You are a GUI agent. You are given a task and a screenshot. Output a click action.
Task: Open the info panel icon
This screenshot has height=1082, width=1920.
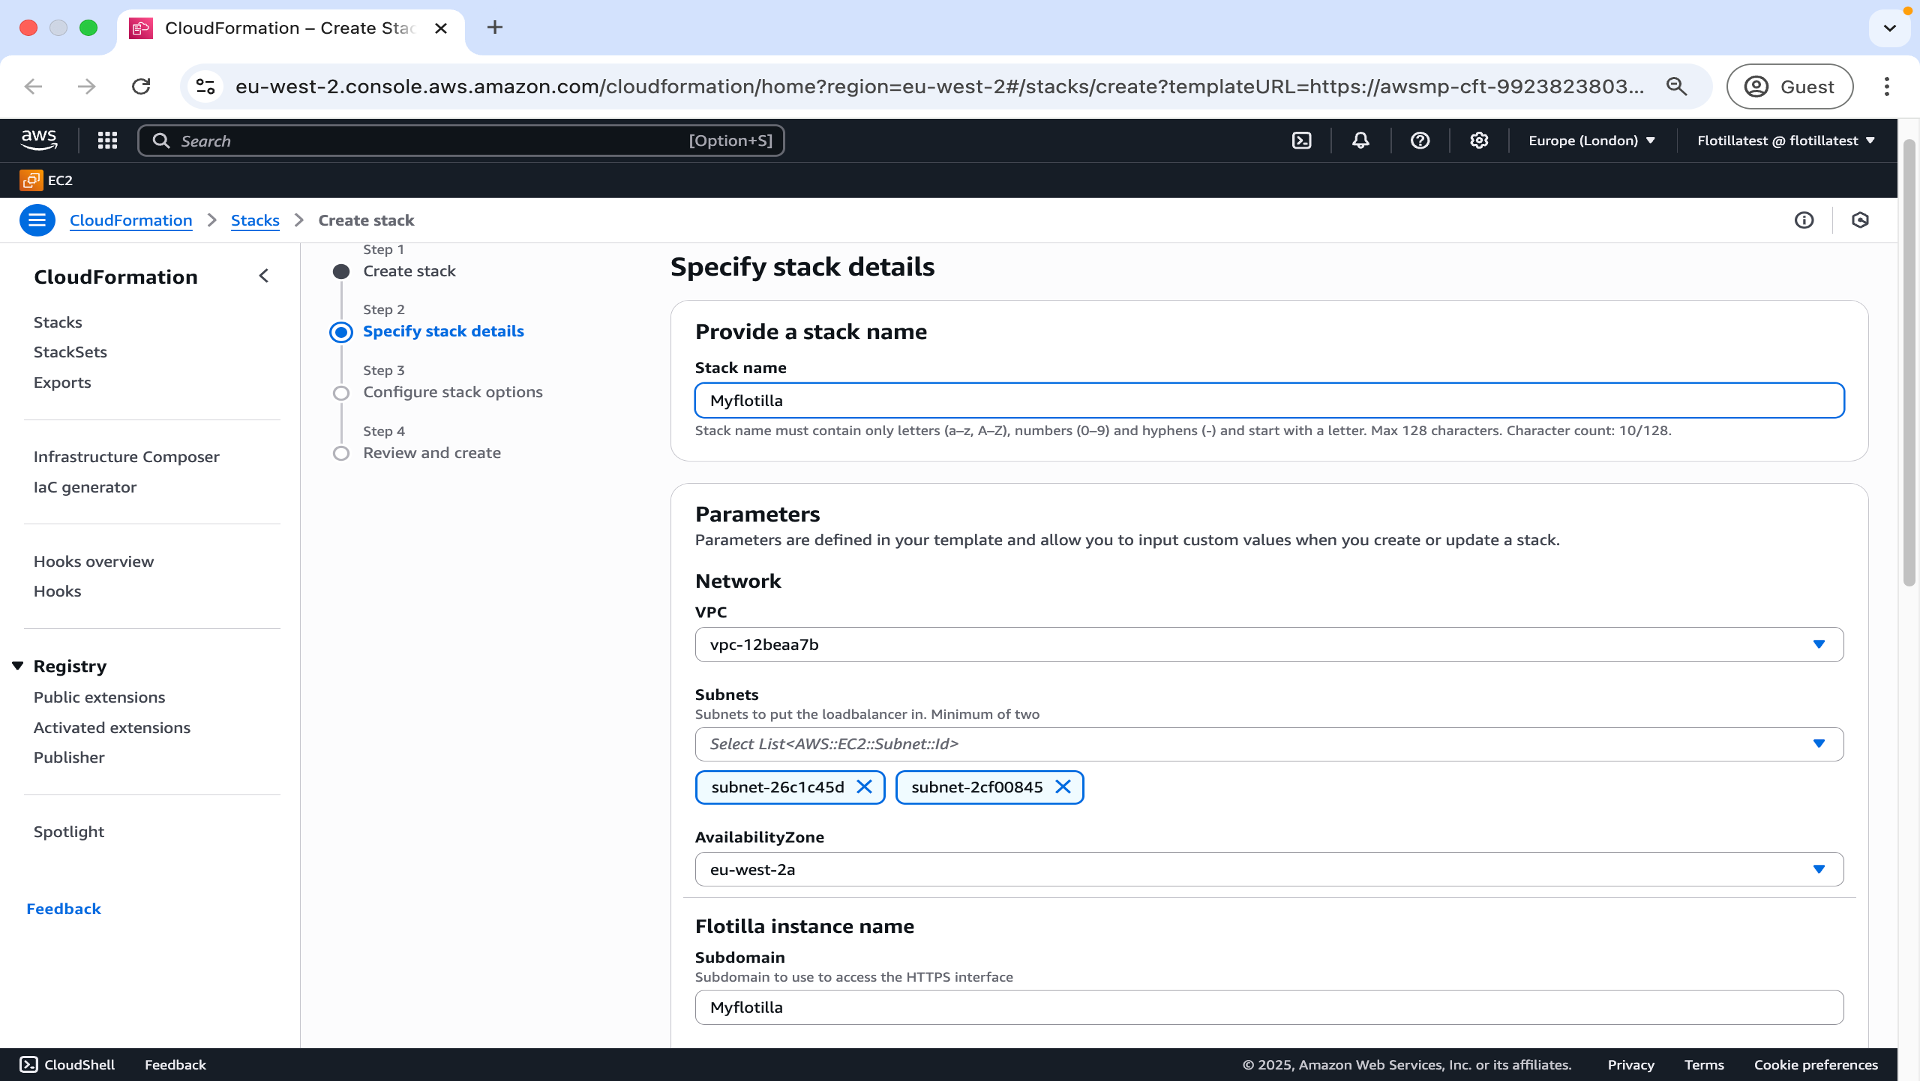[x=1803, y=220]
